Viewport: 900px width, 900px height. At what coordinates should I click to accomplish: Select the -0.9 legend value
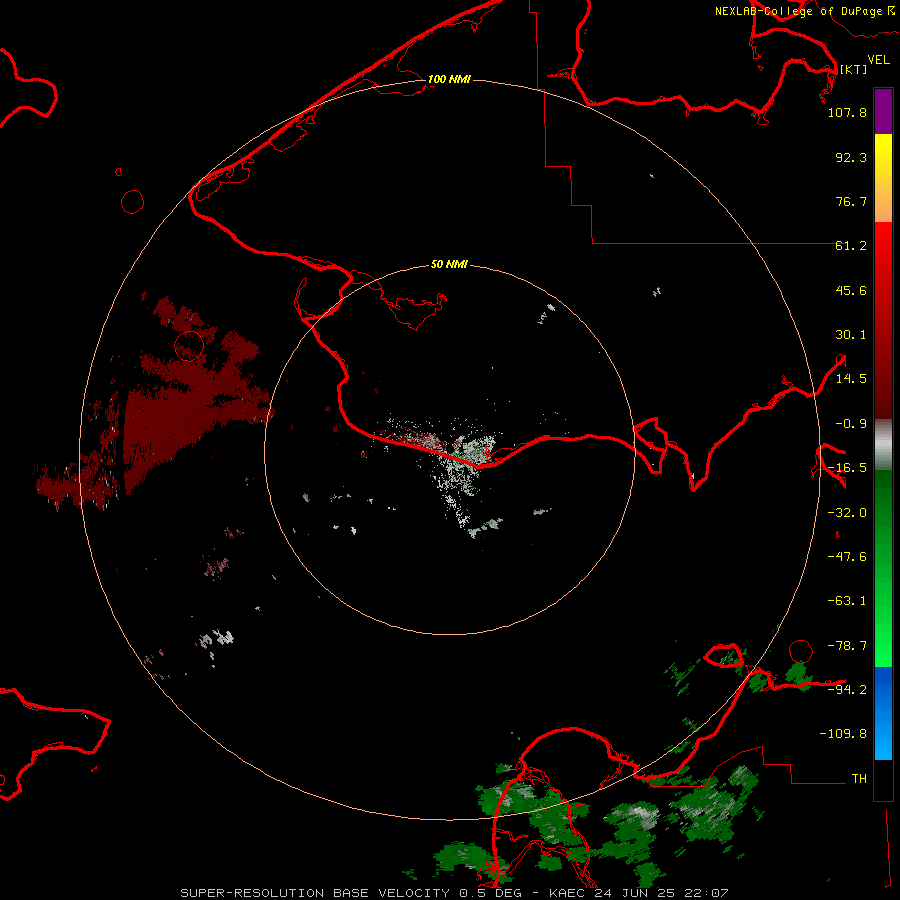click(x=851, y=424)
